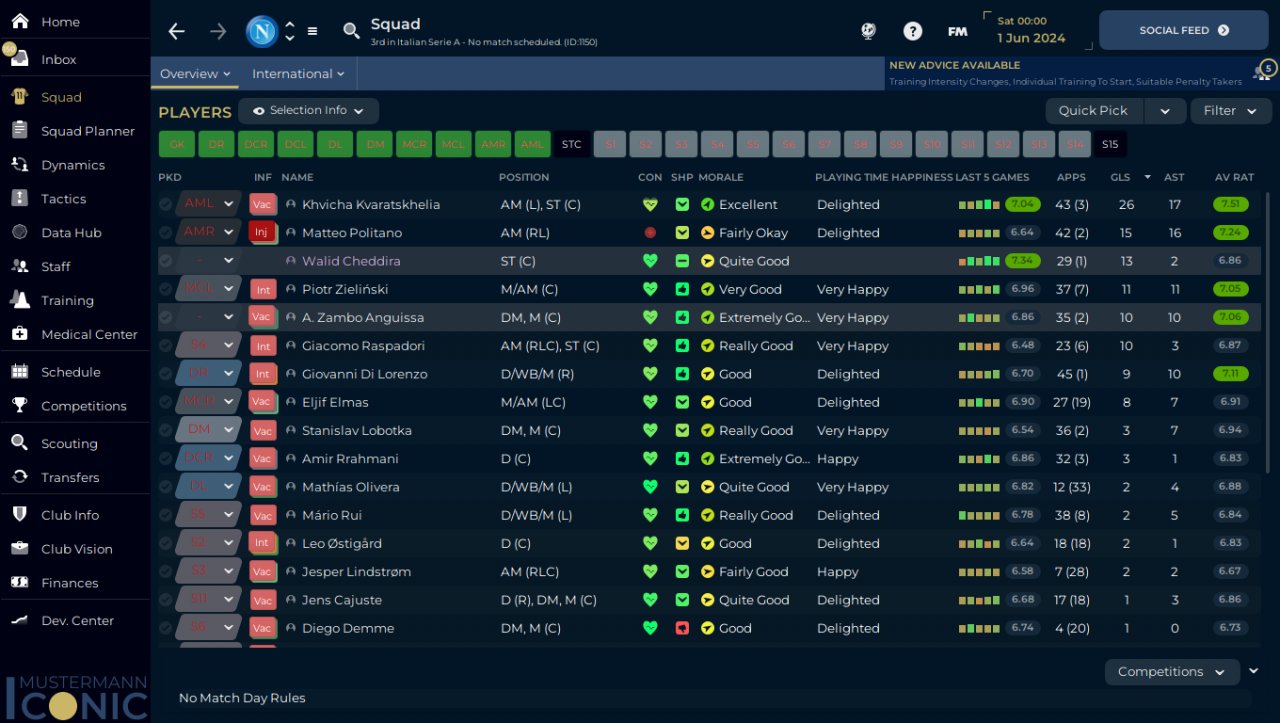The width and height of the screenshot is (1280, 723).
Task: Toggle pick checkbox for Khvicha Kvaratskhelia
Action: click(x=166, y=205)
